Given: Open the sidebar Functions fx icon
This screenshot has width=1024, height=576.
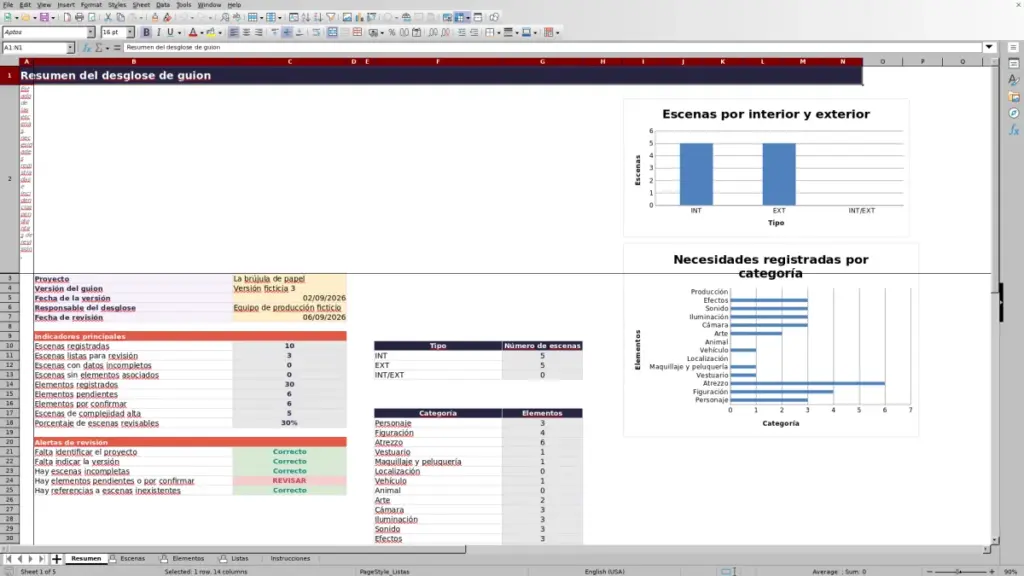Looking at the screenshot, I should click(1014, 130).
